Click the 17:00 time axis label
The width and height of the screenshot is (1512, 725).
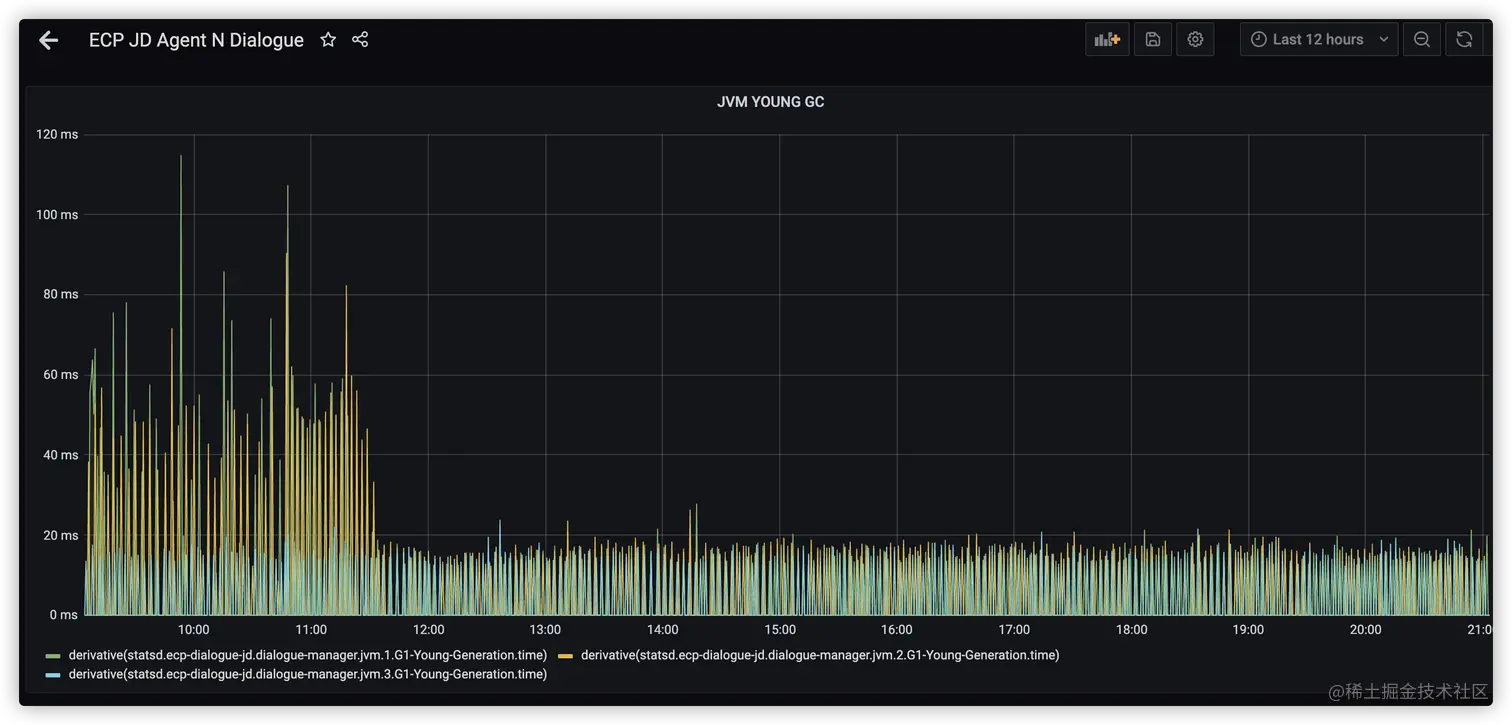(1014, 630)
